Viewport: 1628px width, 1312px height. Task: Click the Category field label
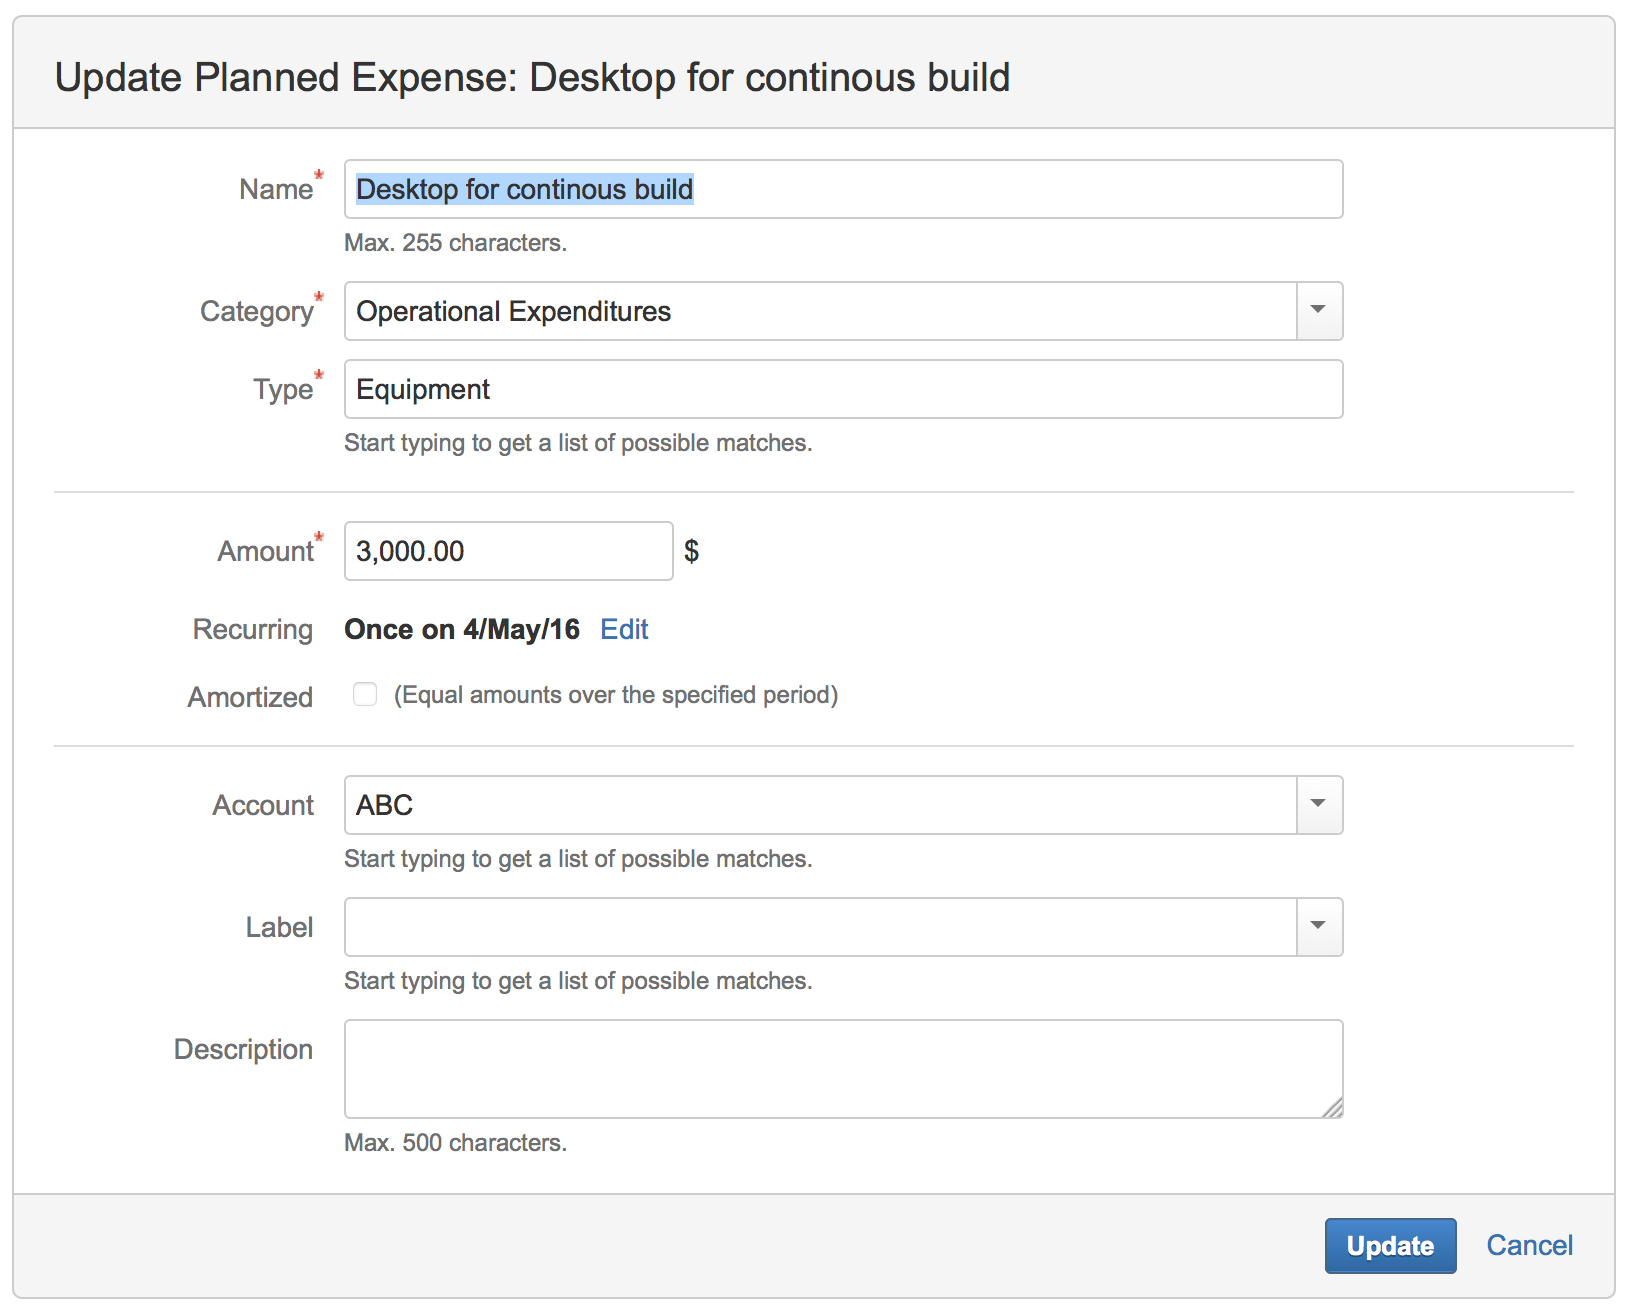[x=256, y=311]
